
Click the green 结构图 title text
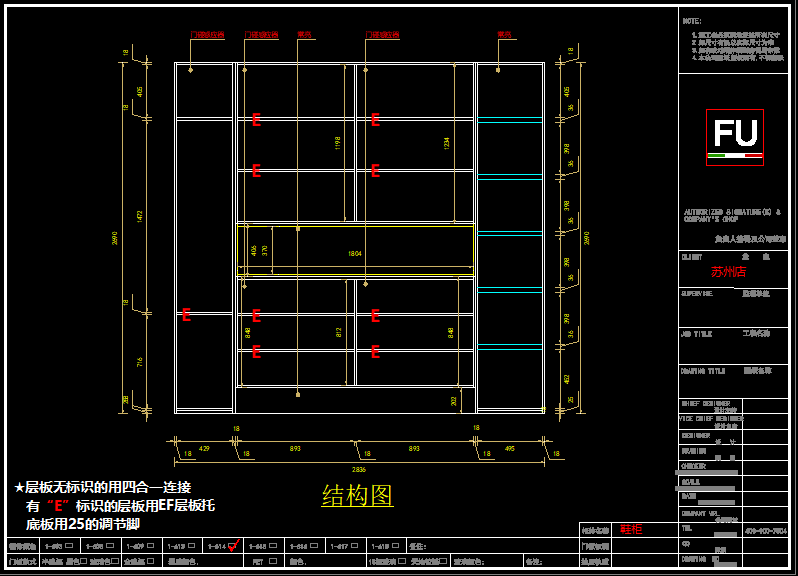click(357, 496)
